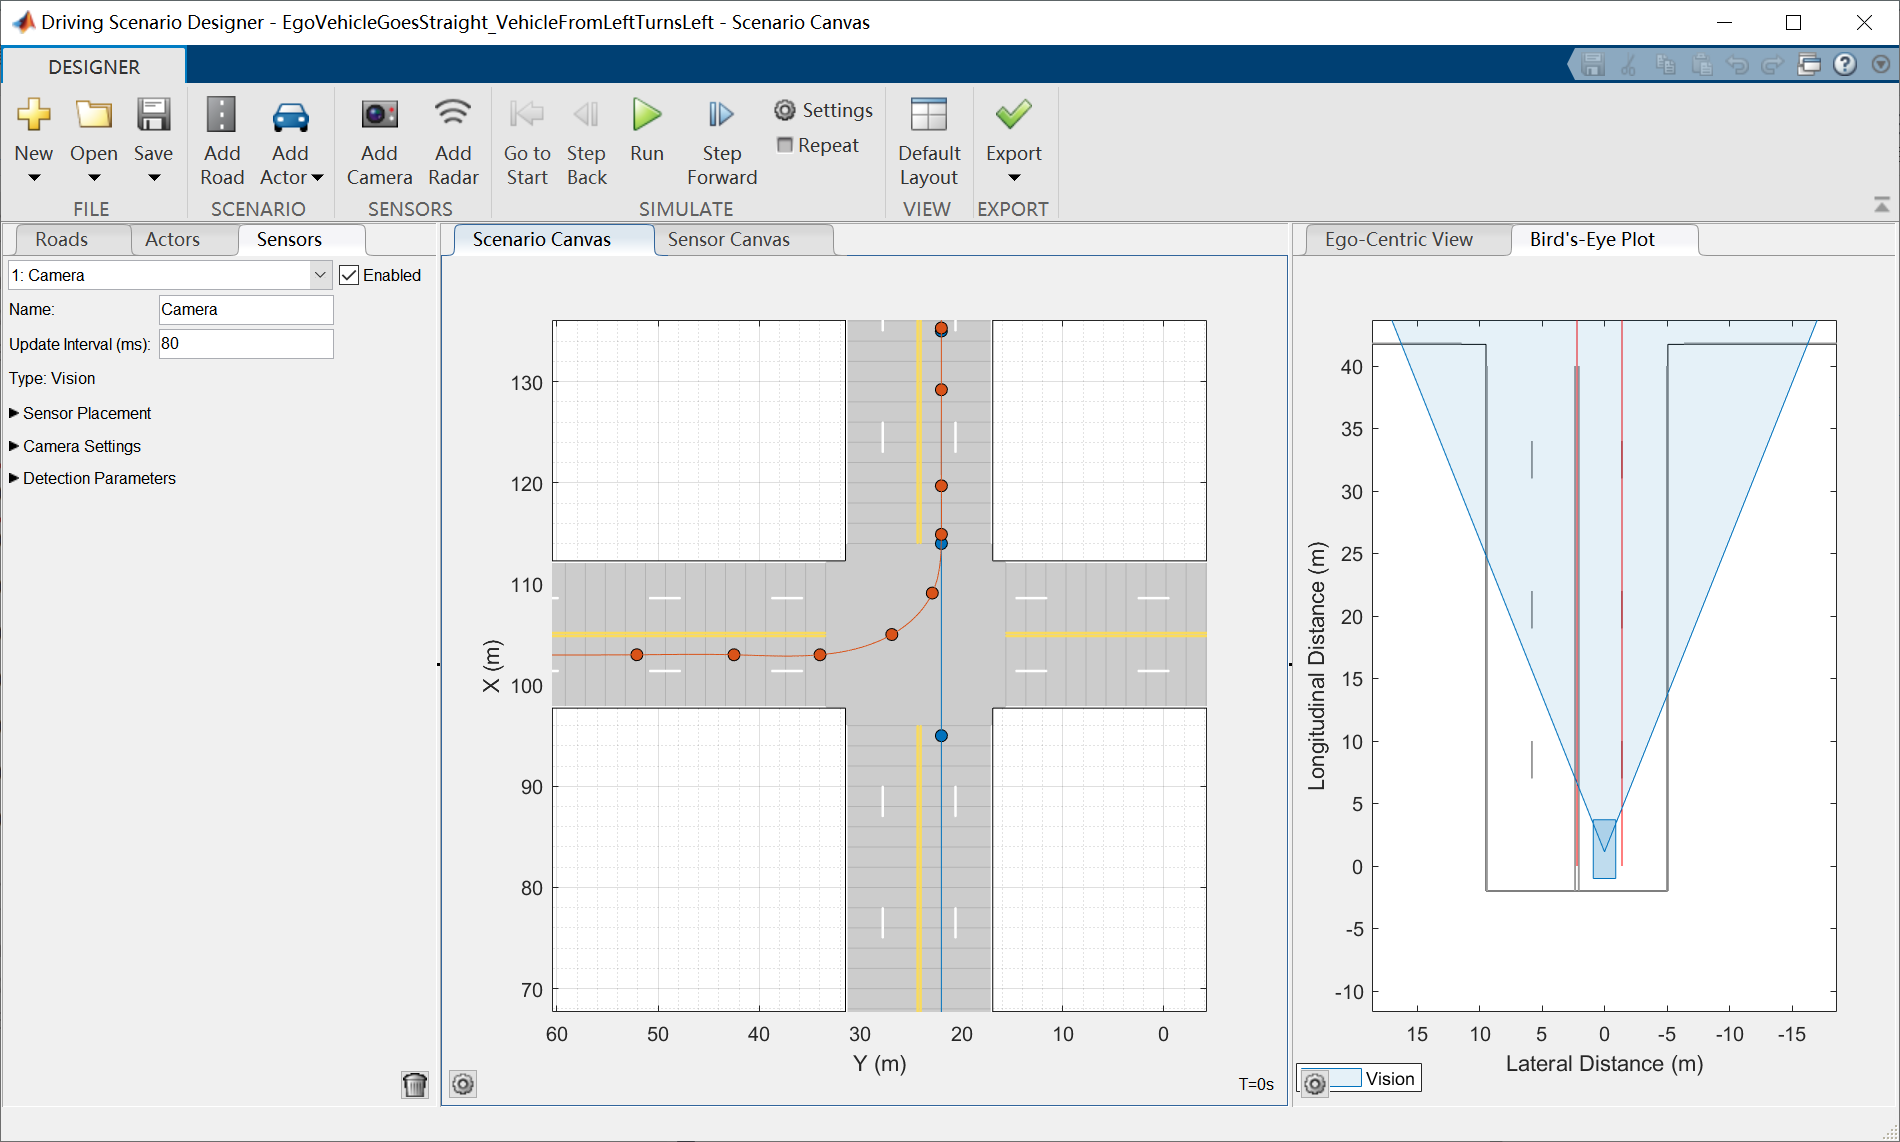Open the Open dropdown arrow
Screen dimensions: 1900x1142
click(x=94, y=178)
